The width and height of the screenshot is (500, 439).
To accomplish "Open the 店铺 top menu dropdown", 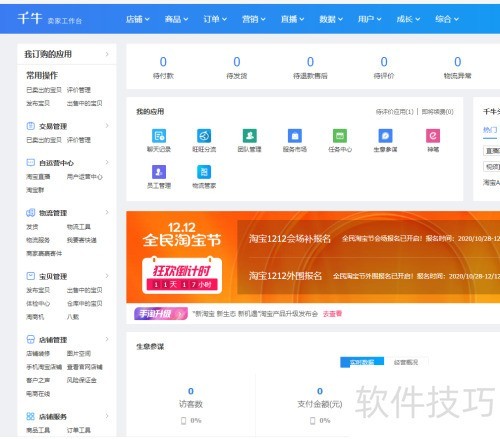I will click(x=137, y=19).
